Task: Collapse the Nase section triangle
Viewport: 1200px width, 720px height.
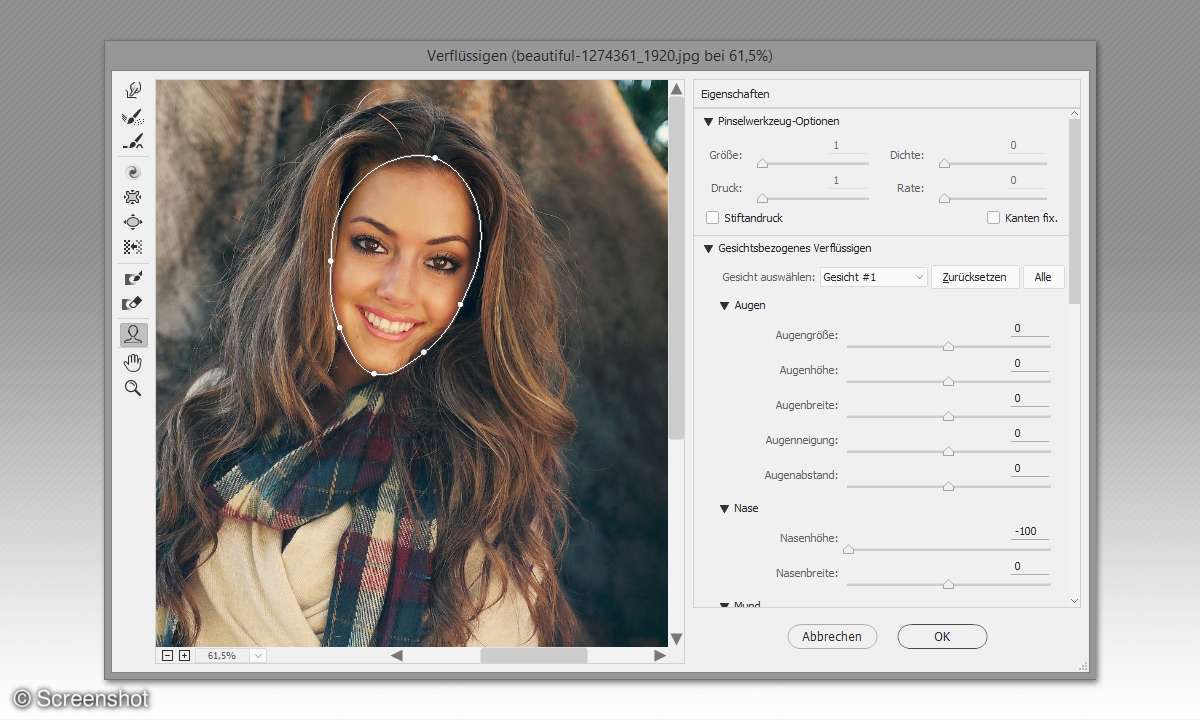Action: [x=725, y=509]
